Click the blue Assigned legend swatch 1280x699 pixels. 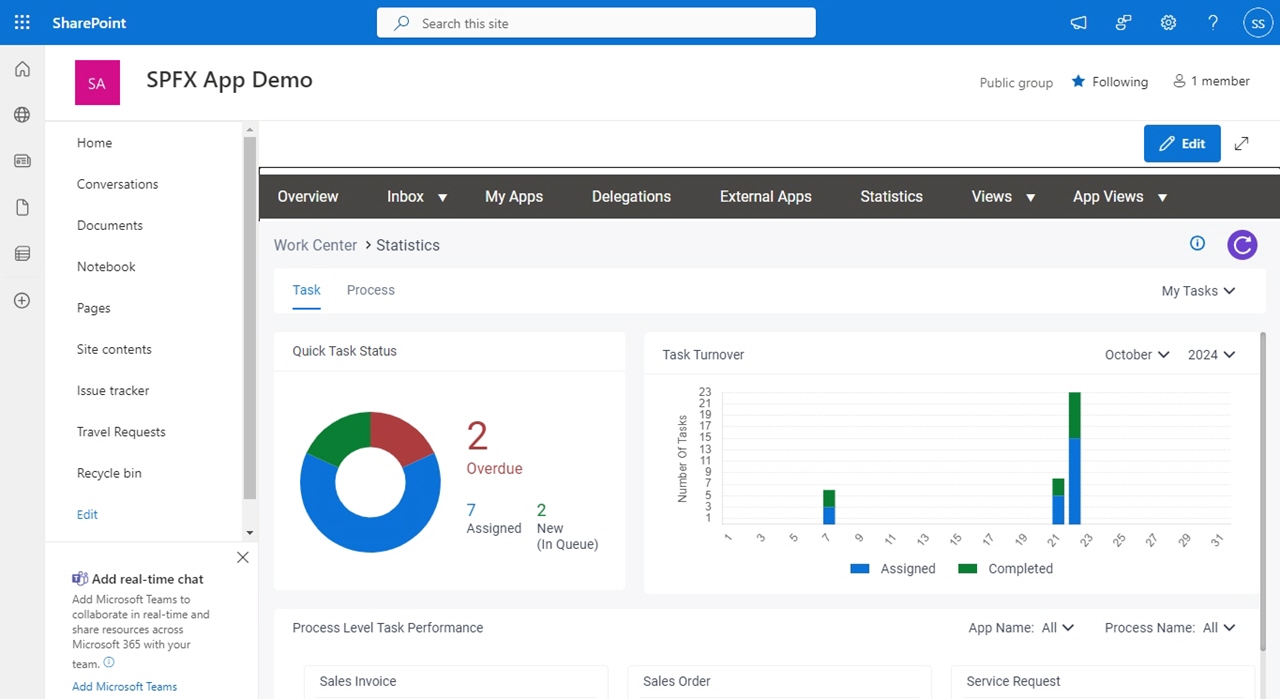coord(859,568)
